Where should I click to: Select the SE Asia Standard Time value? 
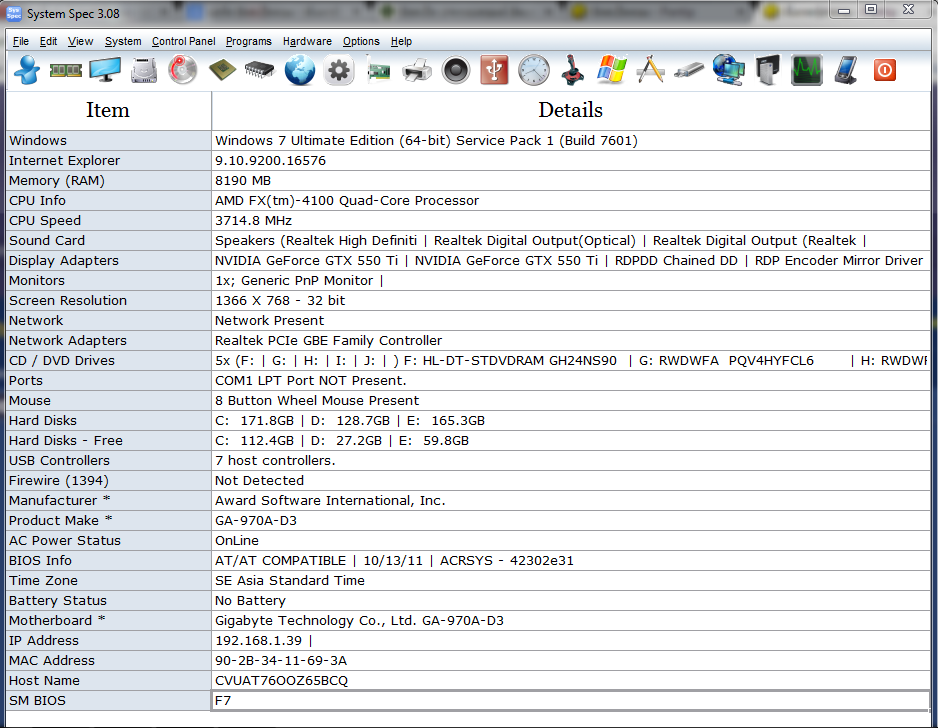(290, 581)
